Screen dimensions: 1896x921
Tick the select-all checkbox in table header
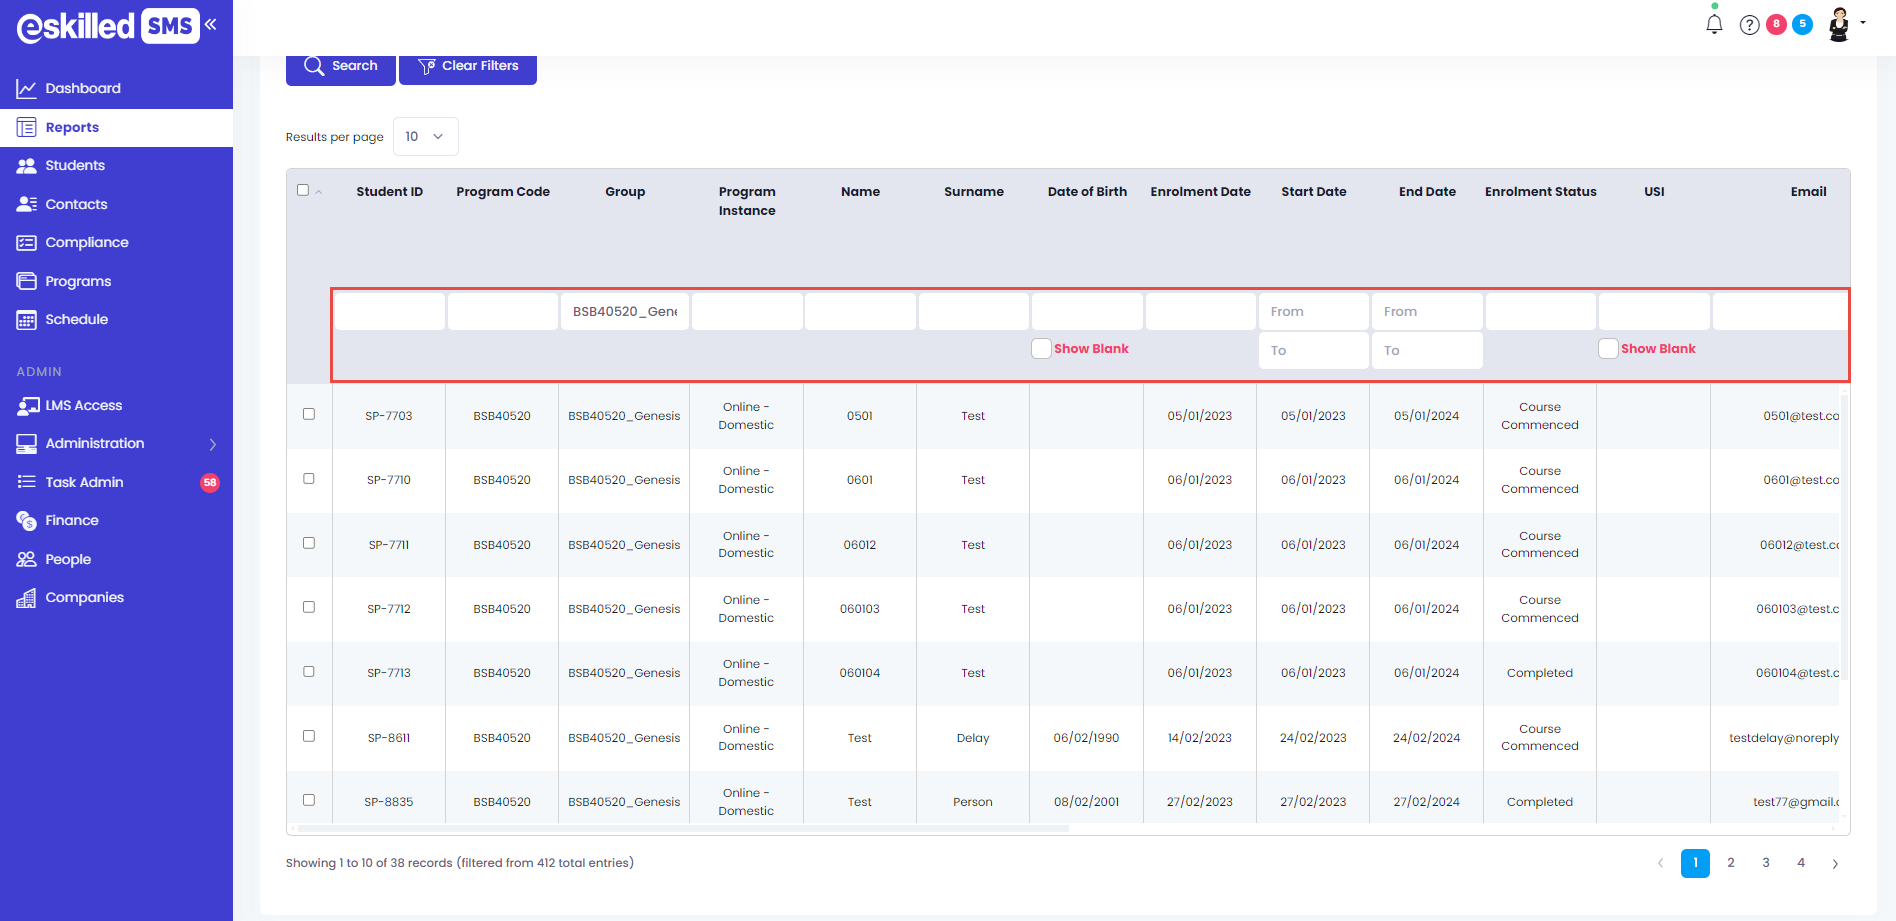tap(303, 190)
